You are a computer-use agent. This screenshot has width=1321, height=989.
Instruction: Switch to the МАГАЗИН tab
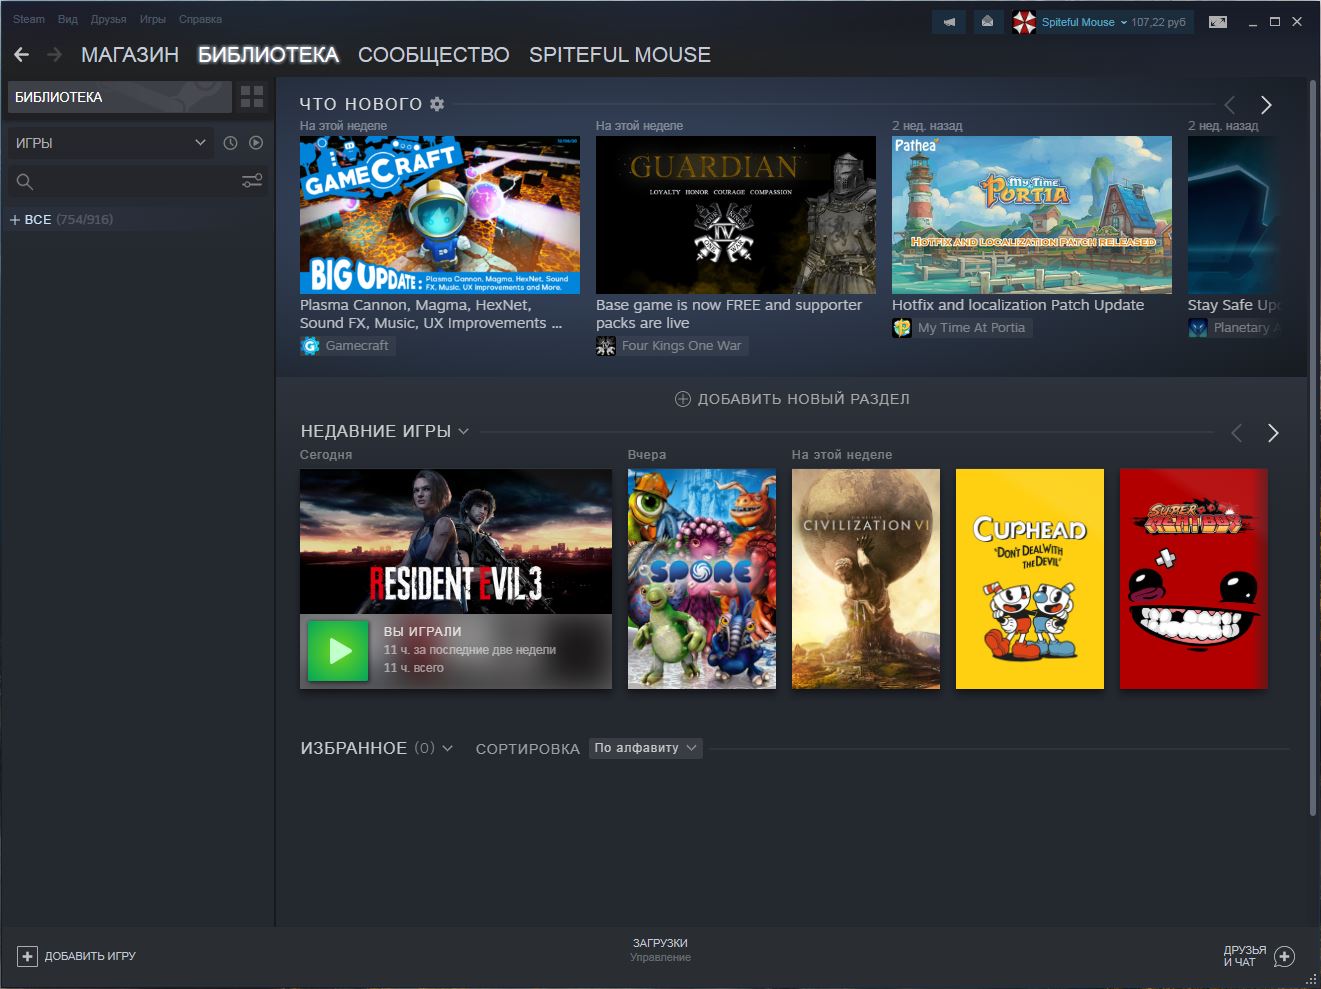[x=130, y=55]
